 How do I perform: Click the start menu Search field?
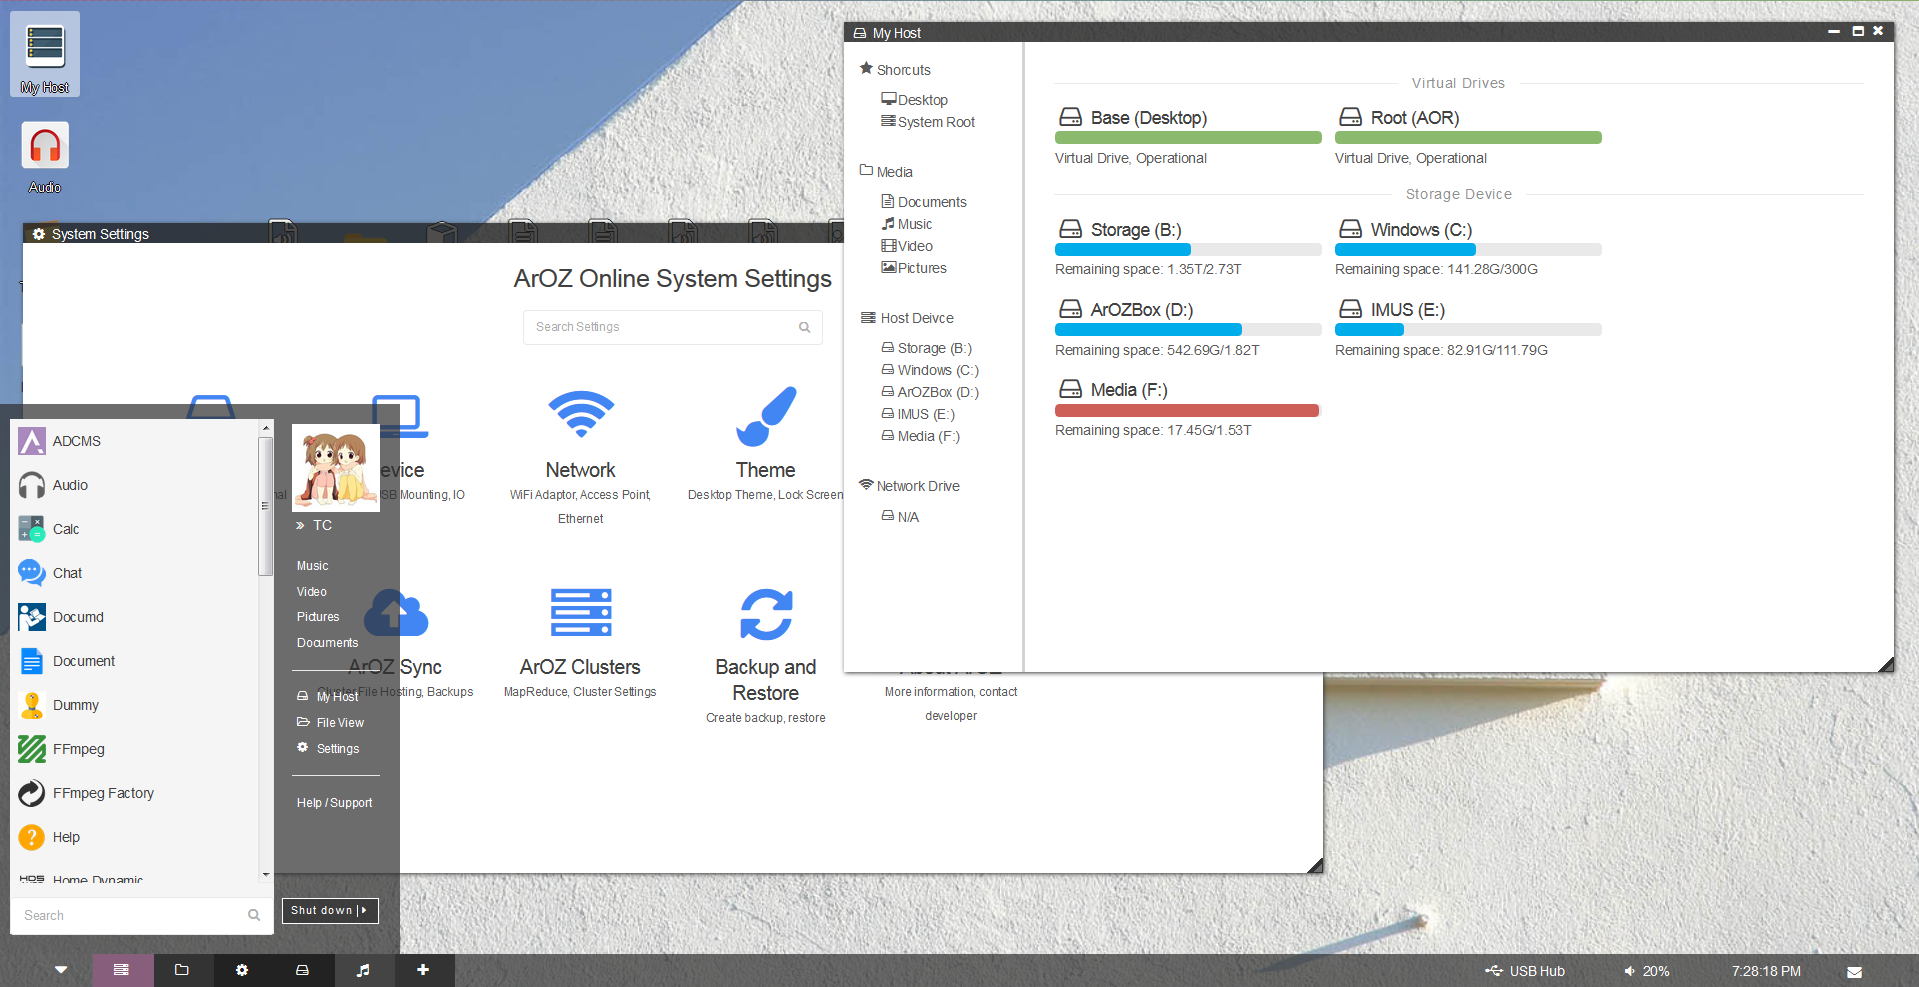coord(142,915)
